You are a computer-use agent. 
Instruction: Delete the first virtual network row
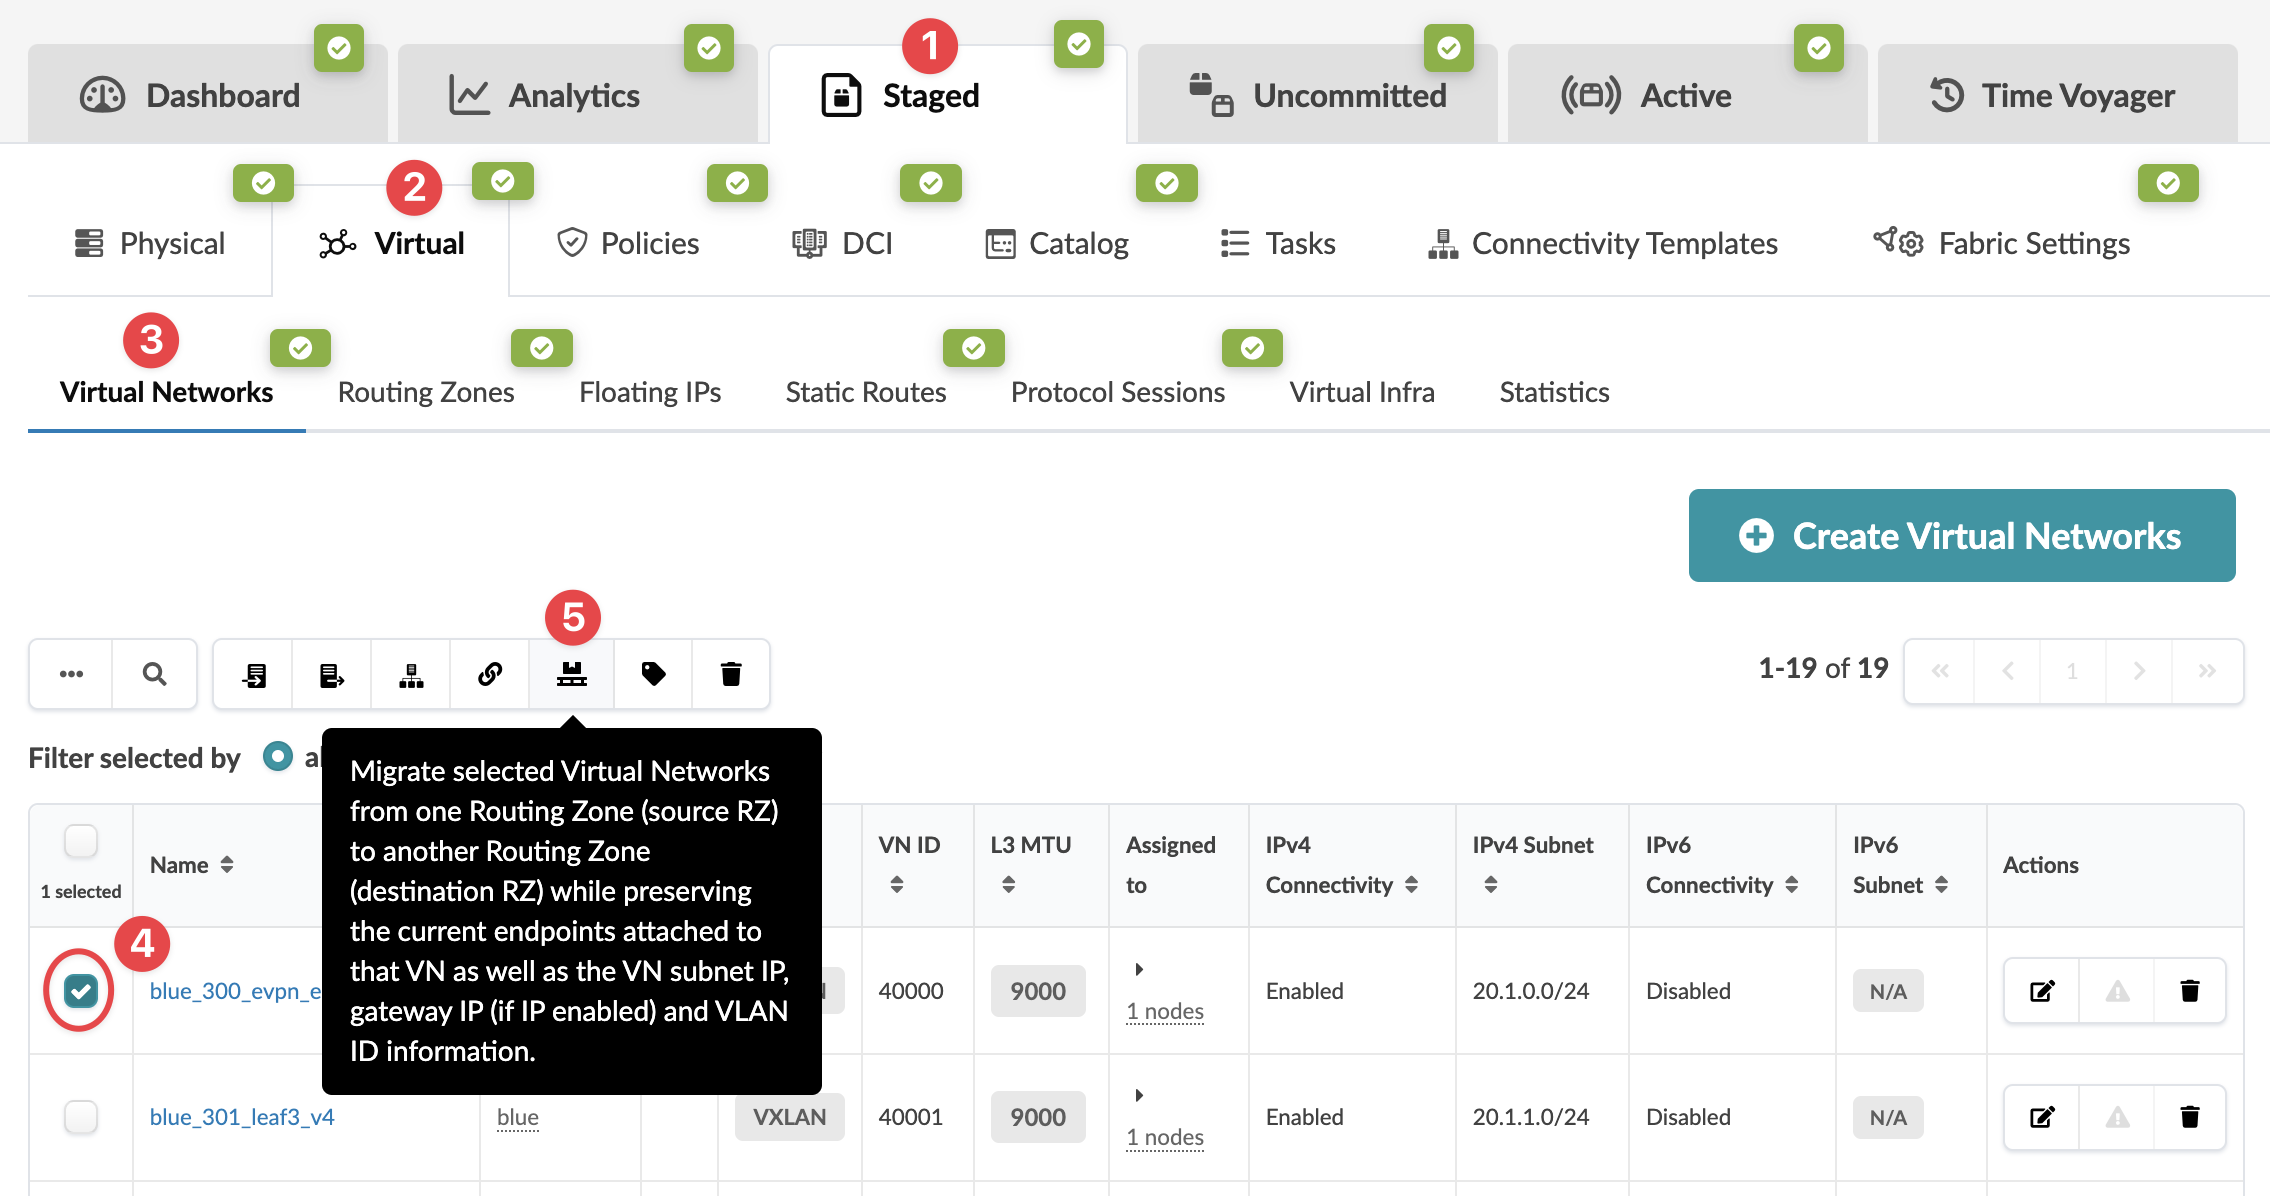(2189, 991)
